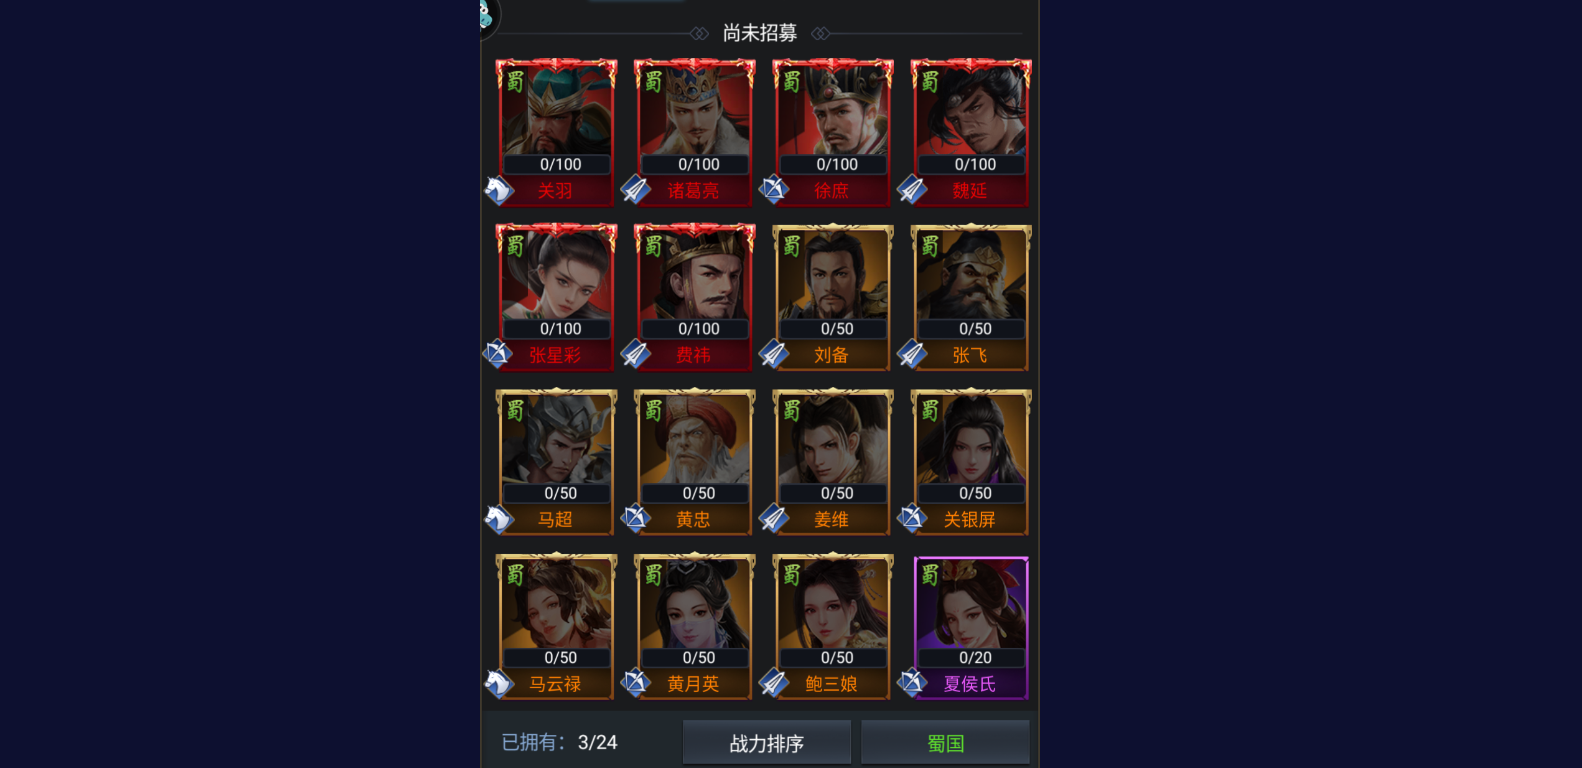This screenshot has width=1582, height=768.
Task: Click the archer bow icon beside 徐庶
Action: [x=774, y=189]
